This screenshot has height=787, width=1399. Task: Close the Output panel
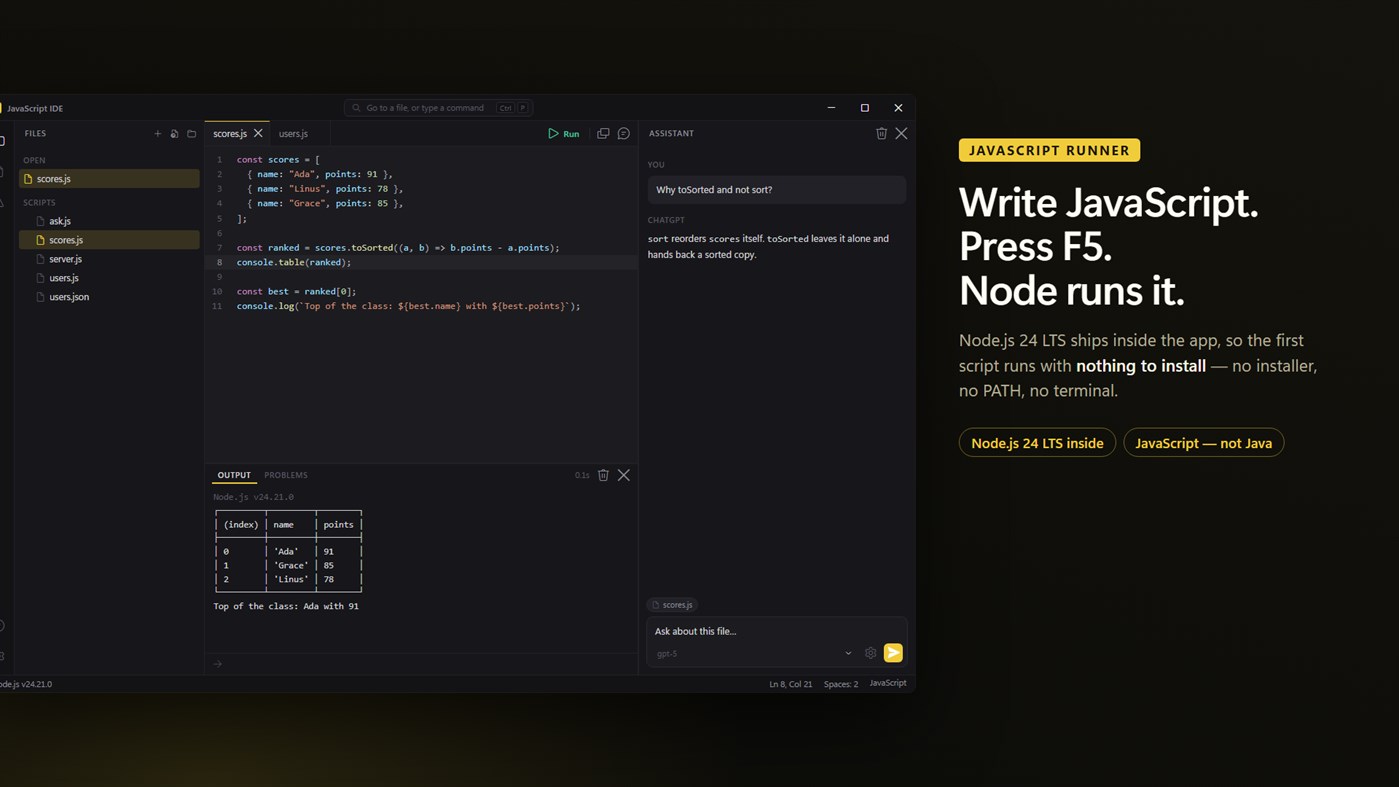(x=624, y=475)
